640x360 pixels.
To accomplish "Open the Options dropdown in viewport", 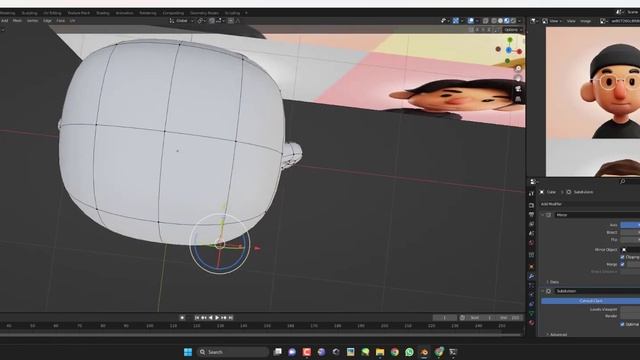I will coord(513,30).
